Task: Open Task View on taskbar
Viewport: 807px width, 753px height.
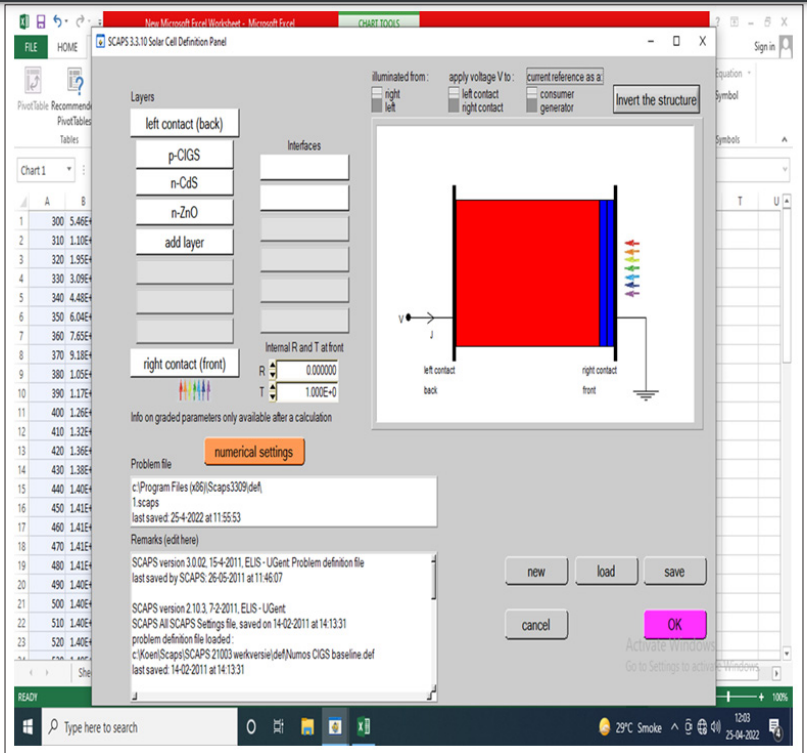Action: click(278, 727)
